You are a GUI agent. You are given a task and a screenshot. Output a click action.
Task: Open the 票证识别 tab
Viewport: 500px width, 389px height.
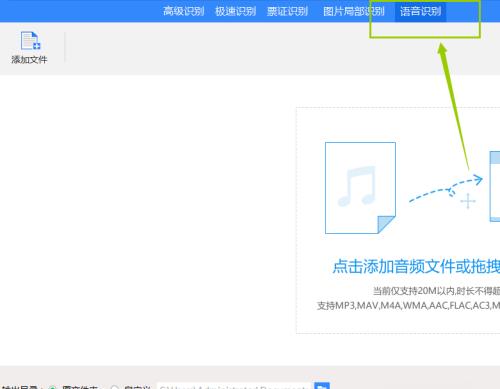[x=287, y=11]
